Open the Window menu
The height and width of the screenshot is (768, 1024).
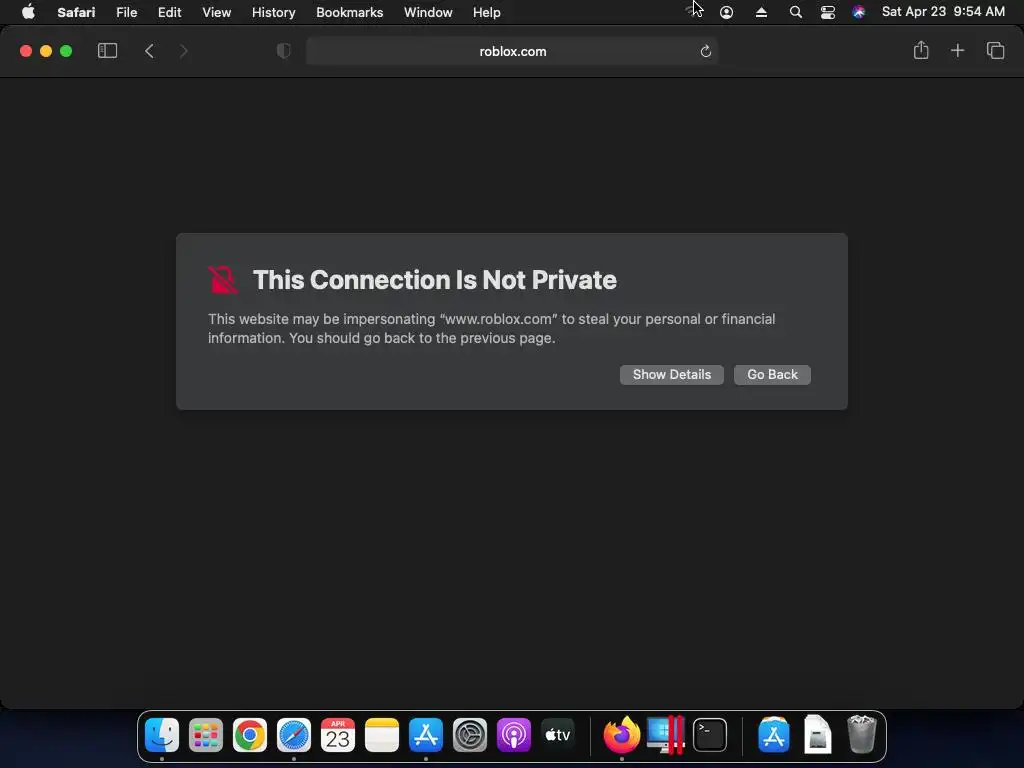(x=428, y=12)
